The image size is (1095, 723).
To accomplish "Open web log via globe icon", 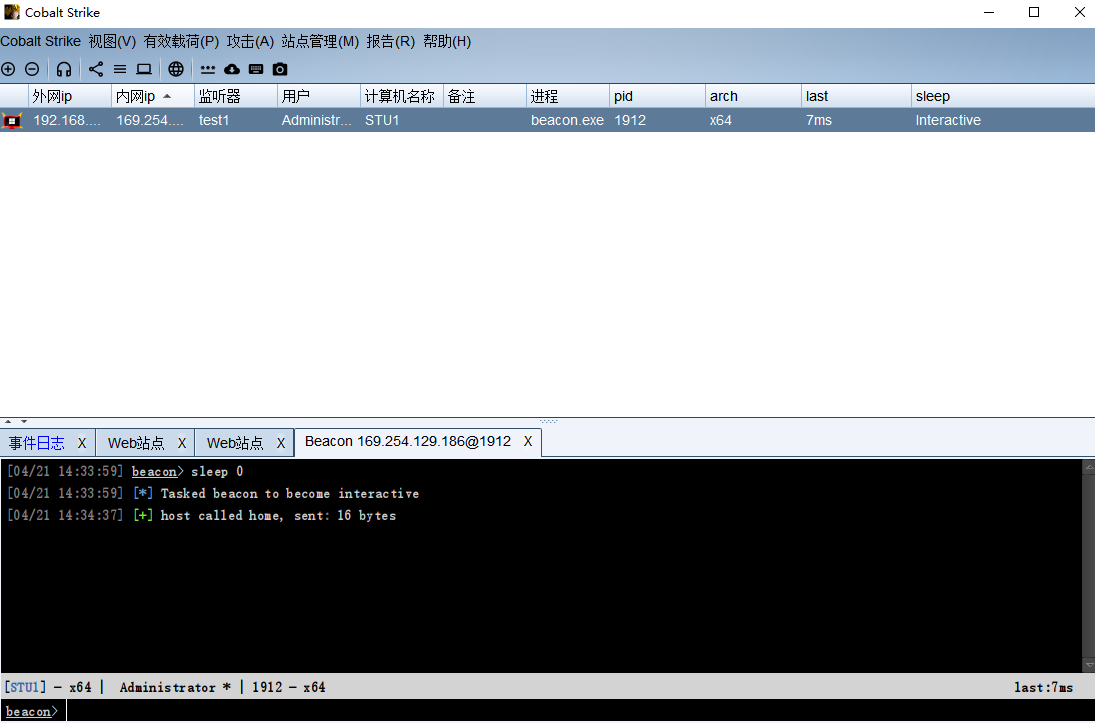I will (176, 69).
